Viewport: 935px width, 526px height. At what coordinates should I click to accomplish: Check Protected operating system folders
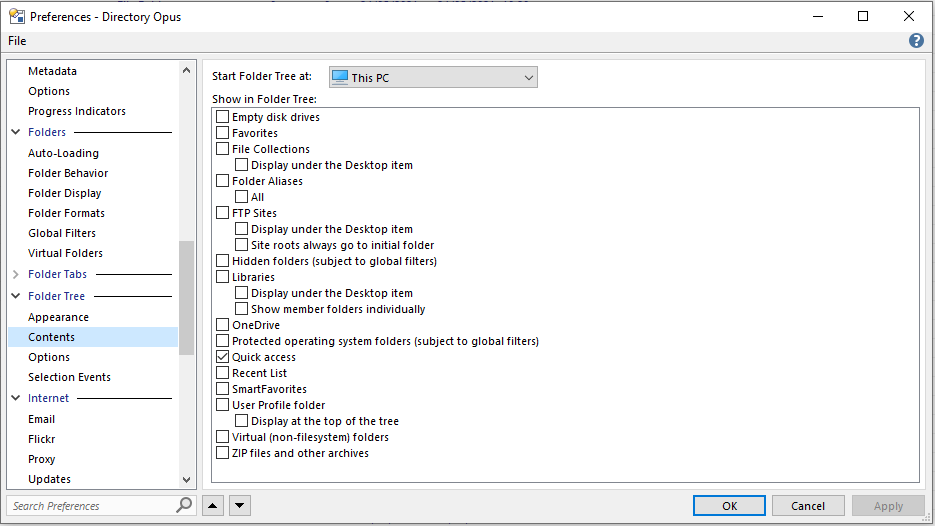[222, 341]
